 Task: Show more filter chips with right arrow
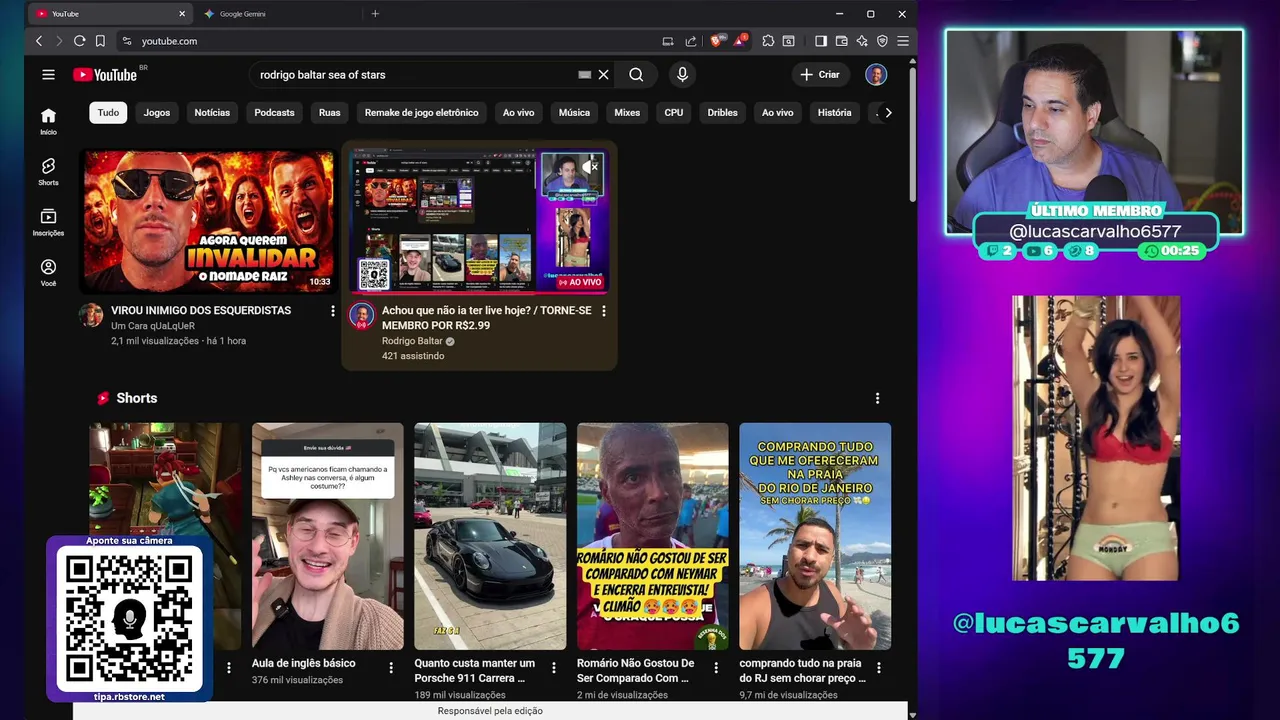coord(888,112)
